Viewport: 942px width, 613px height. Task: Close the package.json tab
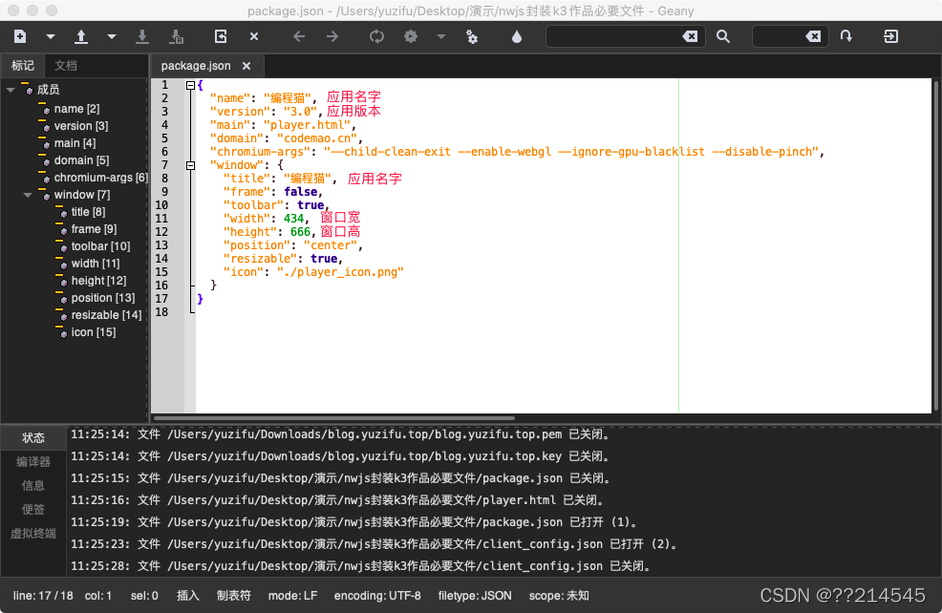coord(246,66)
